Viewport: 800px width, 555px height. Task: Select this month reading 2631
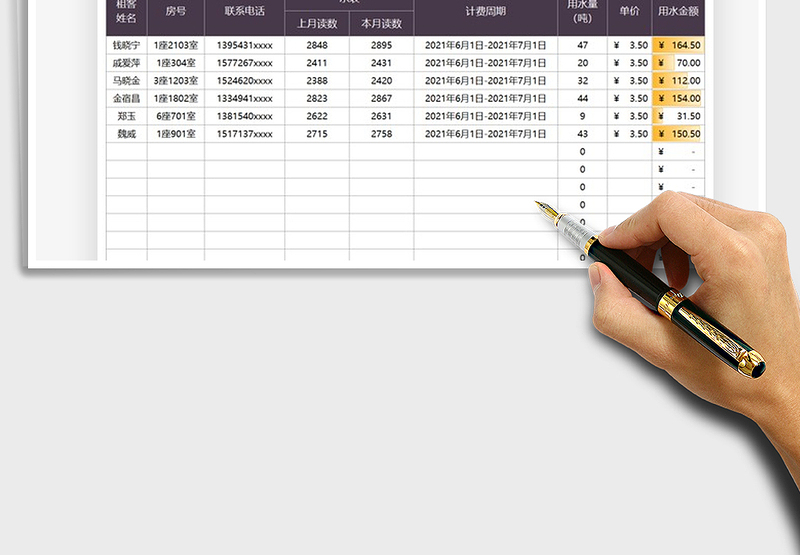tap(381, 116)
